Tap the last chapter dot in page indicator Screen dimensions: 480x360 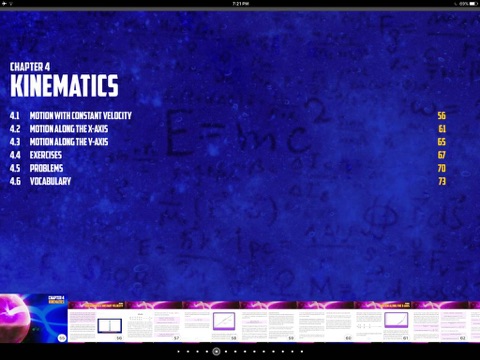point(302,351)
